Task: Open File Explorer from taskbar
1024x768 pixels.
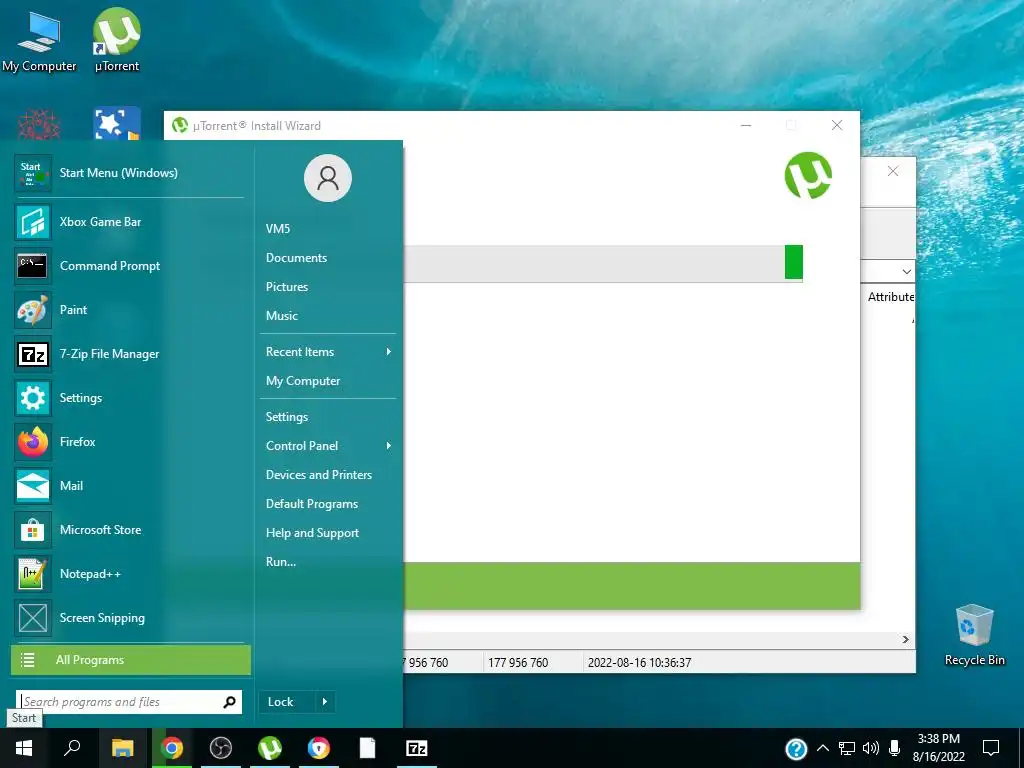Action: [122, 748]
